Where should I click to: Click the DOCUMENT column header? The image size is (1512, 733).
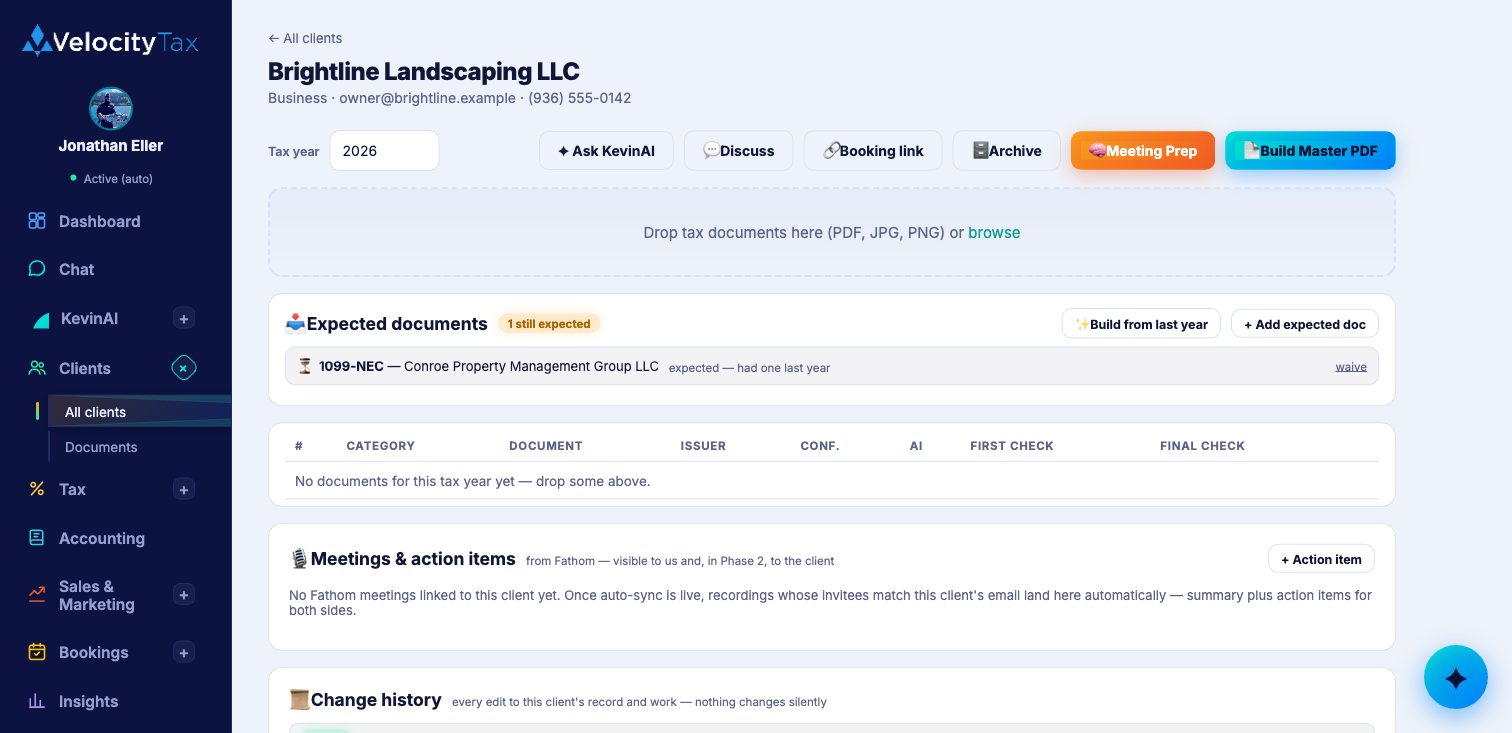pos(545,446)
